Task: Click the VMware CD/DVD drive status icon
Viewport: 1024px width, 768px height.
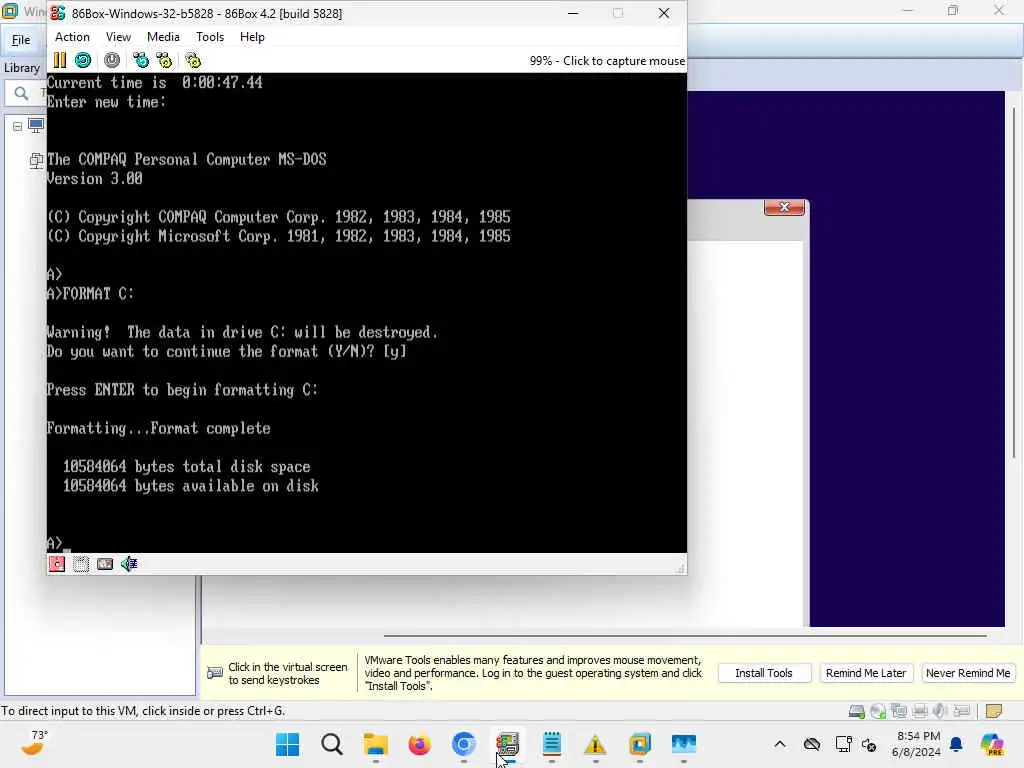Action: [x=878, y=711]
